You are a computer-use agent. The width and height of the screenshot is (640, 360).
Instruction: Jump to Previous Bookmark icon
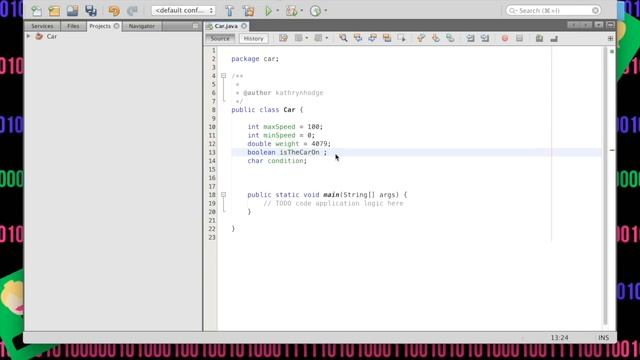tap(421, 38)
